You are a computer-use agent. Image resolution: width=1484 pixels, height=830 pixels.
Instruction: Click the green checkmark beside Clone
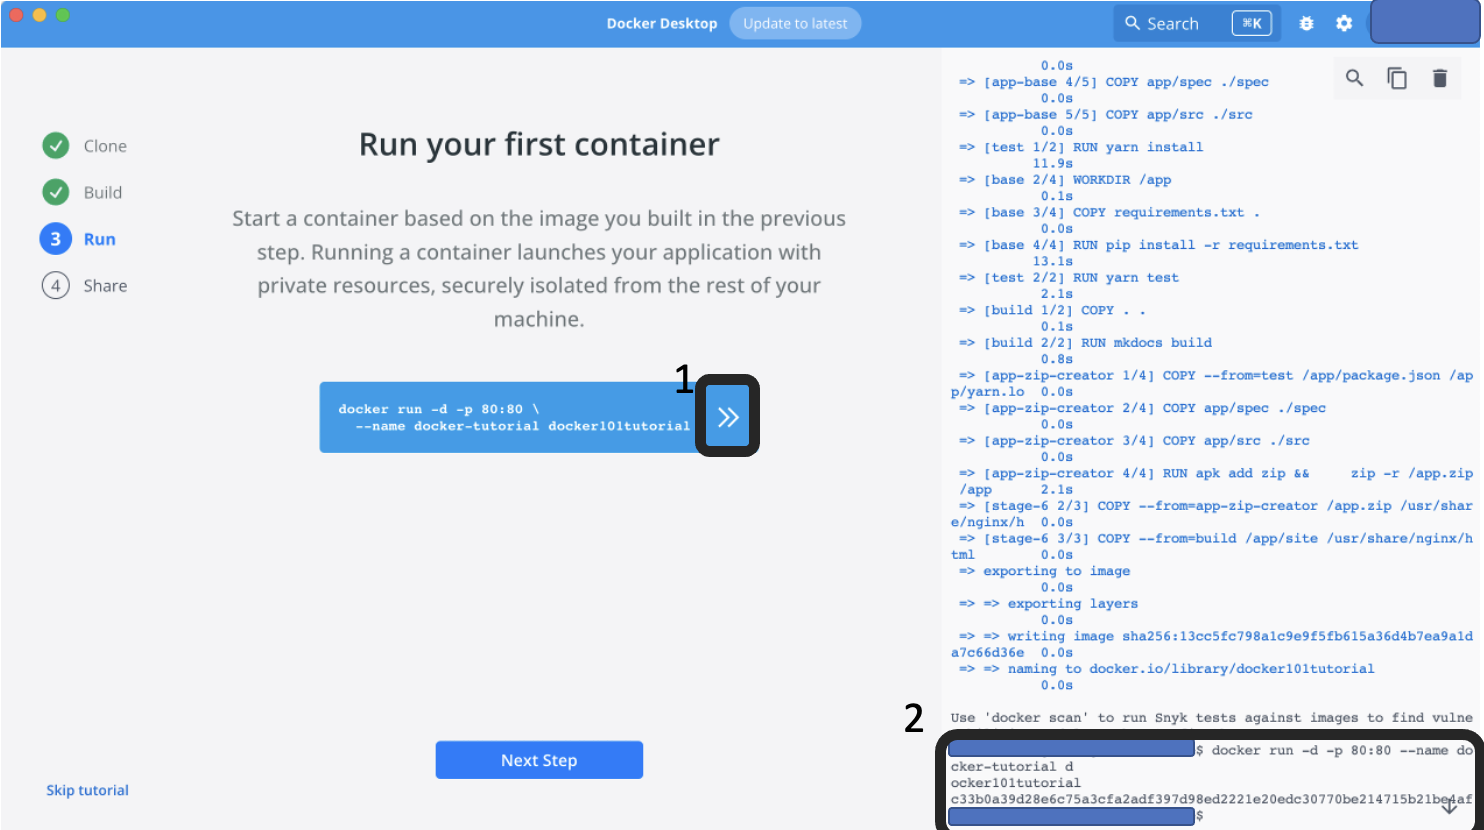pyautogui.click(x=56, y=146)
